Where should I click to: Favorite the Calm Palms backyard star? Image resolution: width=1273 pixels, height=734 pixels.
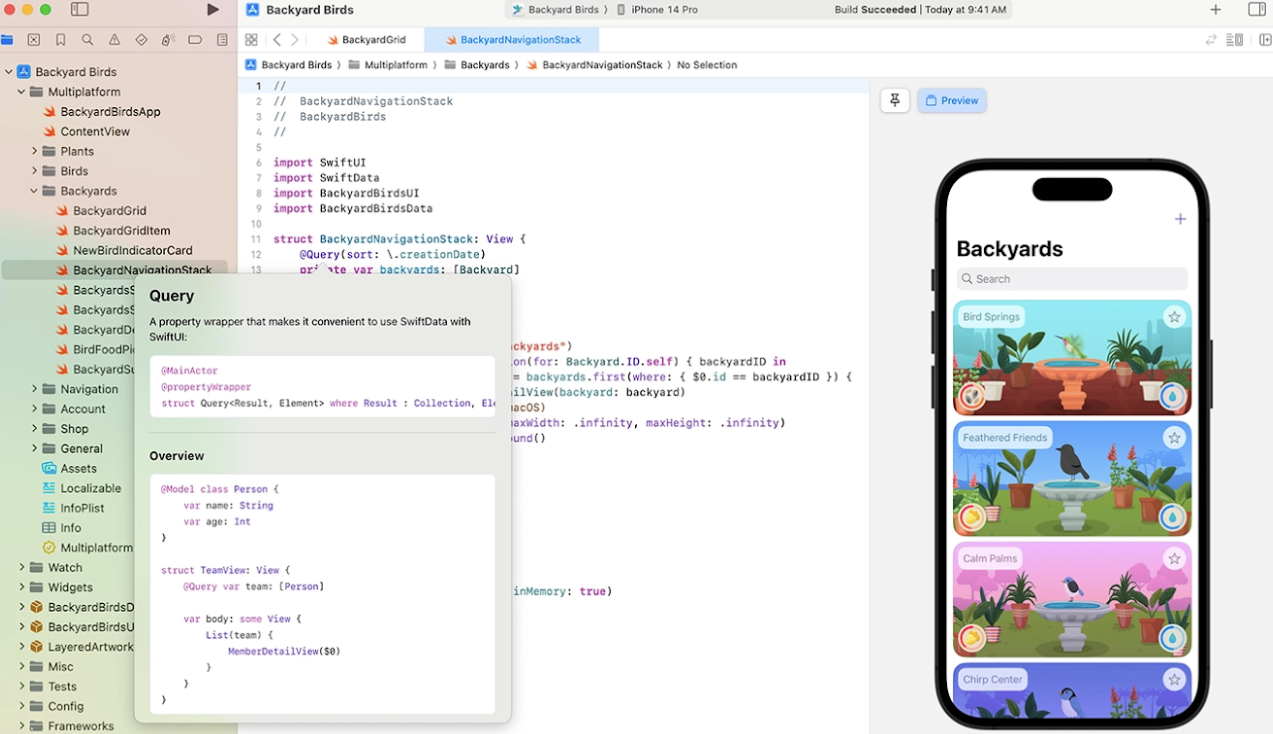tap(1174, 558)
